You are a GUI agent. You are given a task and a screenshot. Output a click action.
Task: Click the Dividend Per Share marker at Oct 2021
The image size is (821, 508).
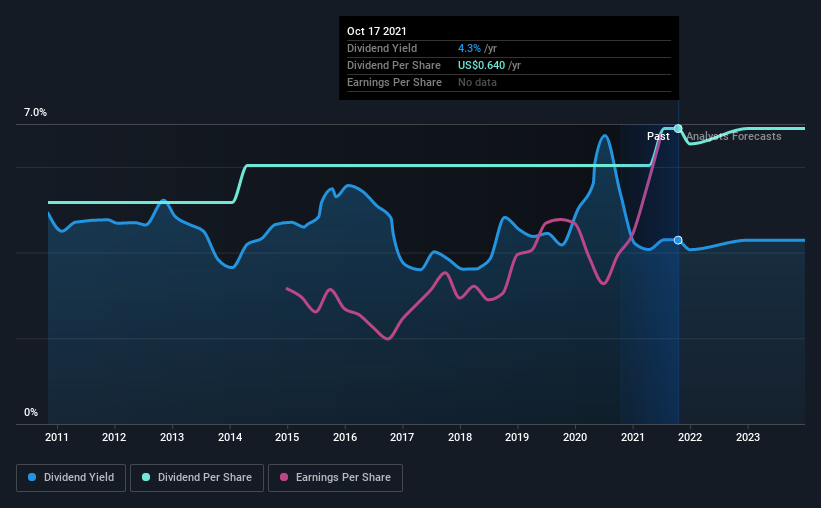tap(678, 128)
